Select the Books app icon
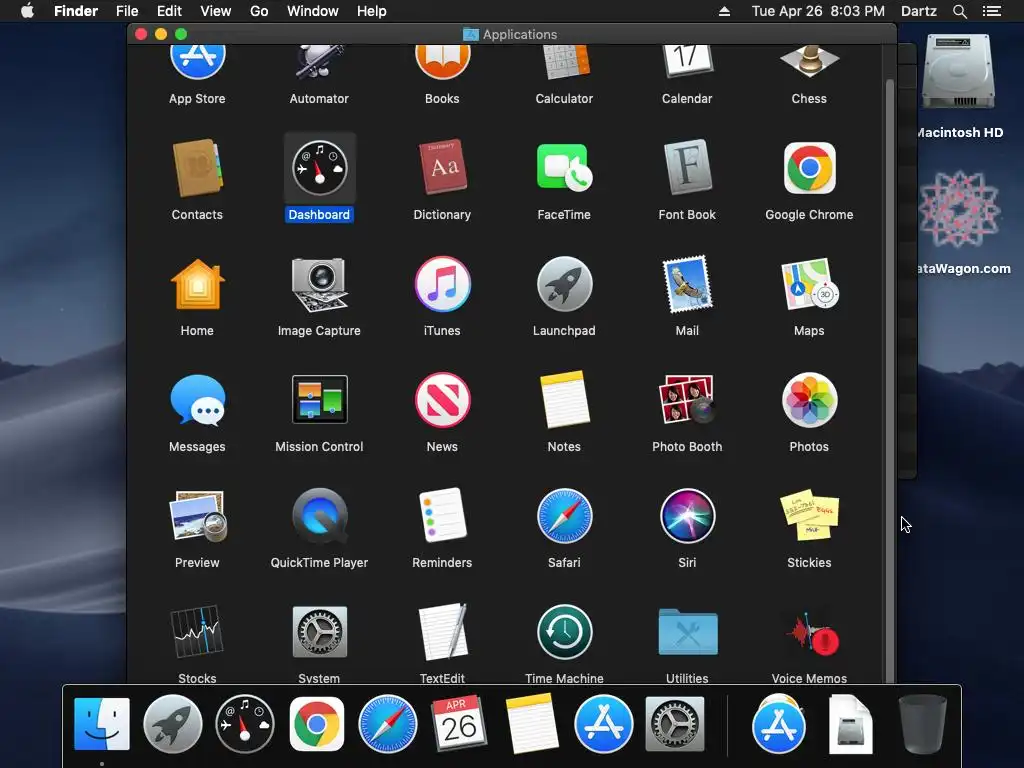The height and width of the screenshot is (768, 1024). click(x=442, y=62)
